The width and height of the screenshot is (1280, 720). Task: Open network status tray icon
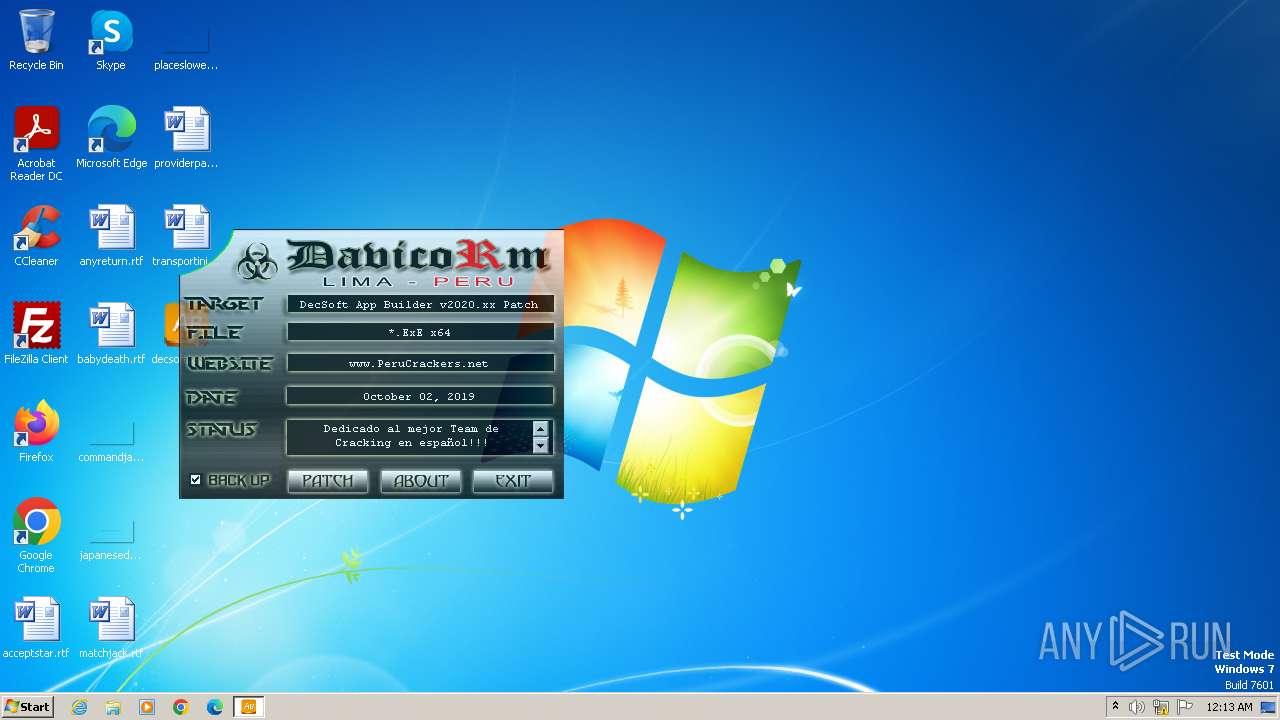(1161, 707)
